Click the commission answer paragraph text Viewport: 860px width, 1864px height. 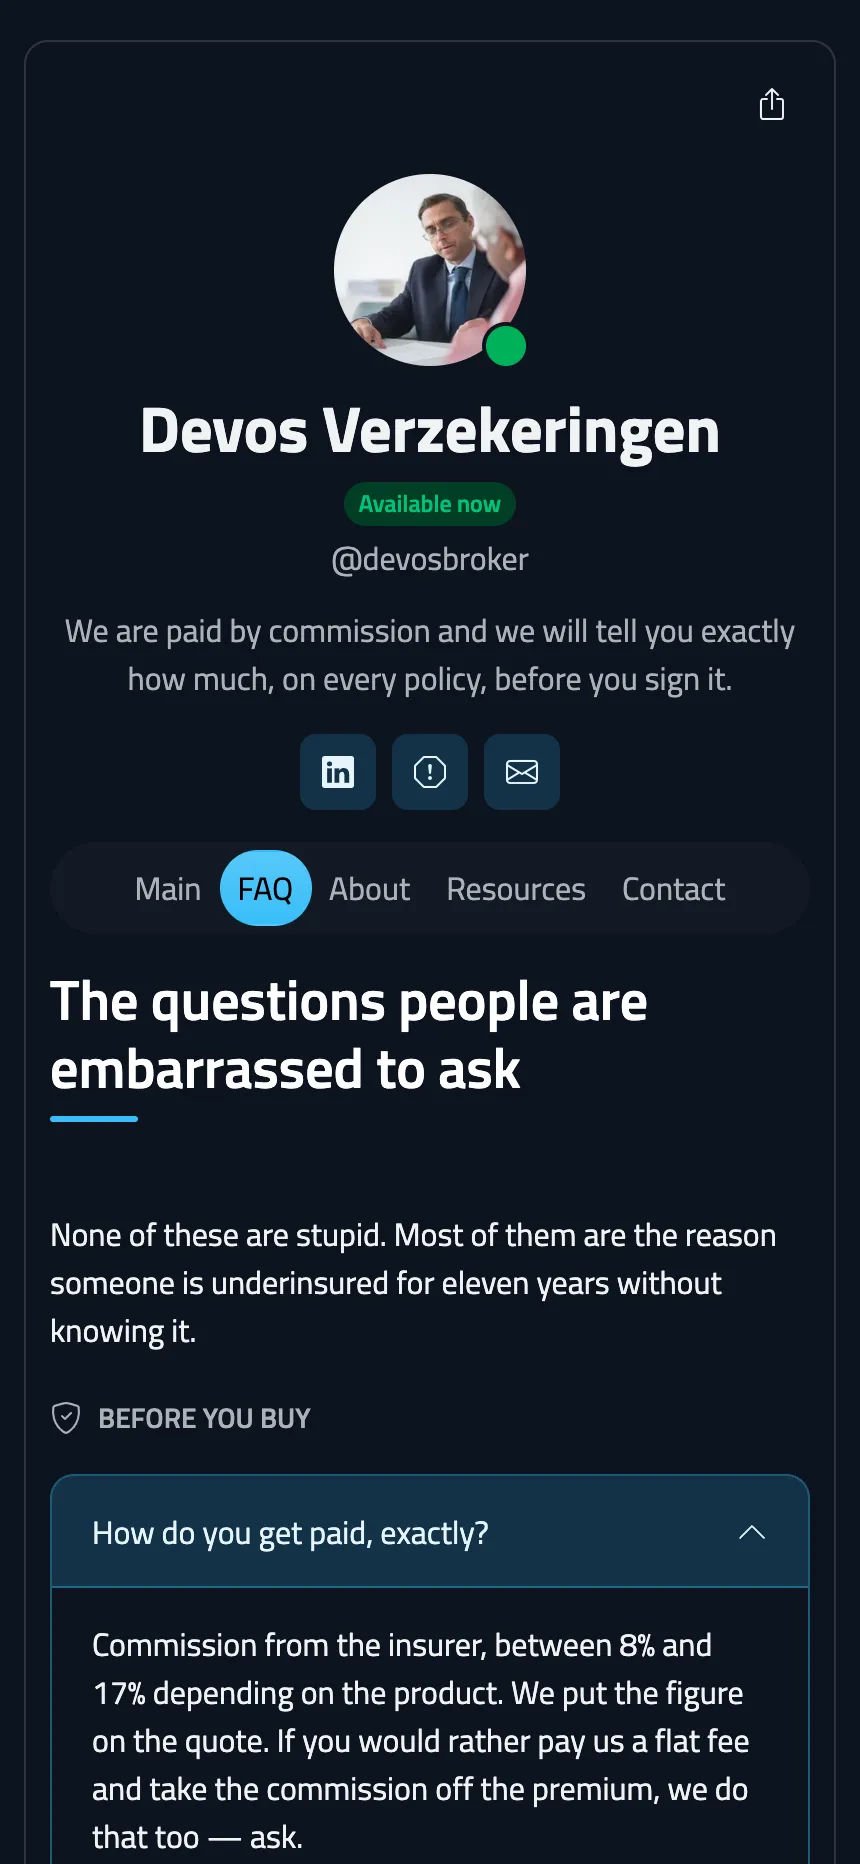(x=421, y=1741)
